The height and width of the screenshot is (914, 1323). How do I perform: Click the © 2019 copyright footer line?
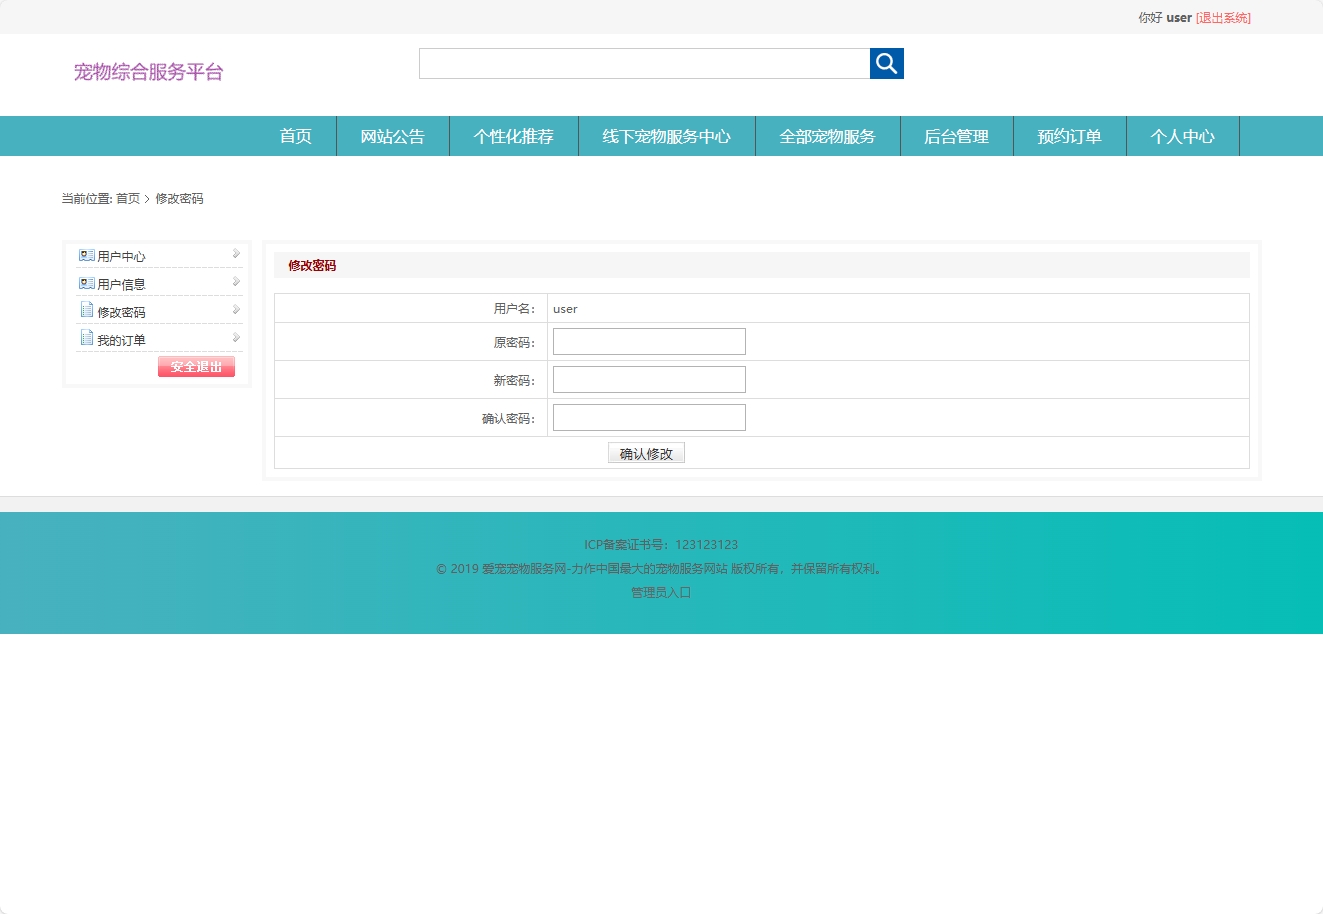(661, 569)
